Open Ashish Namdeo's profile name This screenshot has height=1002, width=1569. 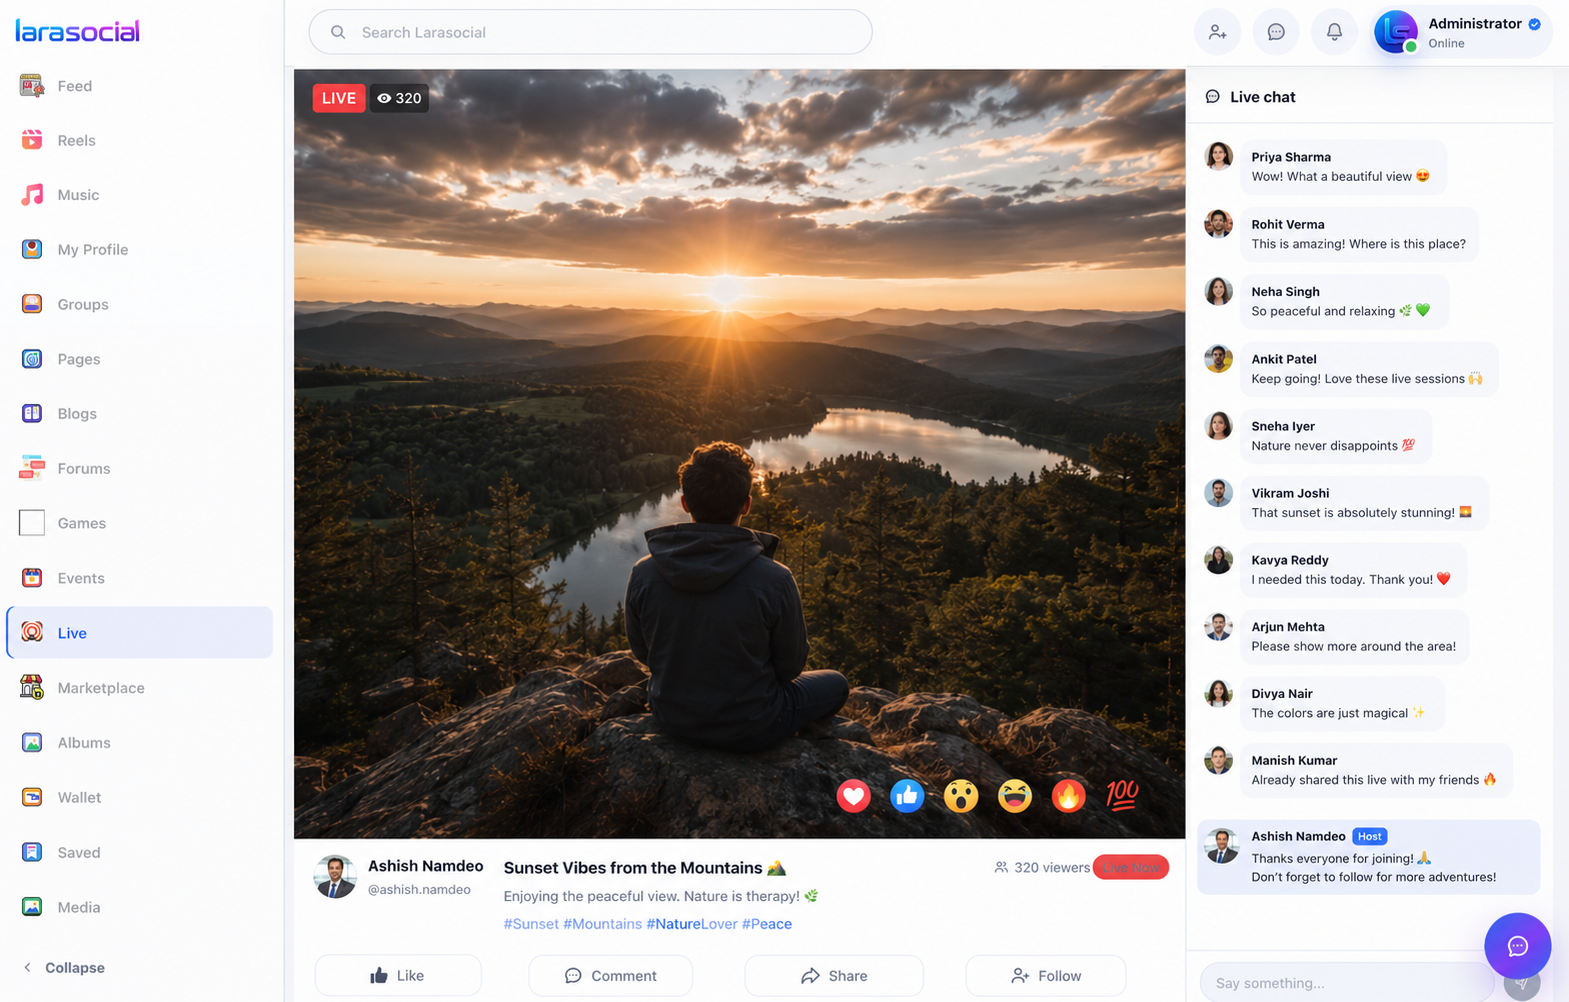pyautogui.click(x=425, y=866)
